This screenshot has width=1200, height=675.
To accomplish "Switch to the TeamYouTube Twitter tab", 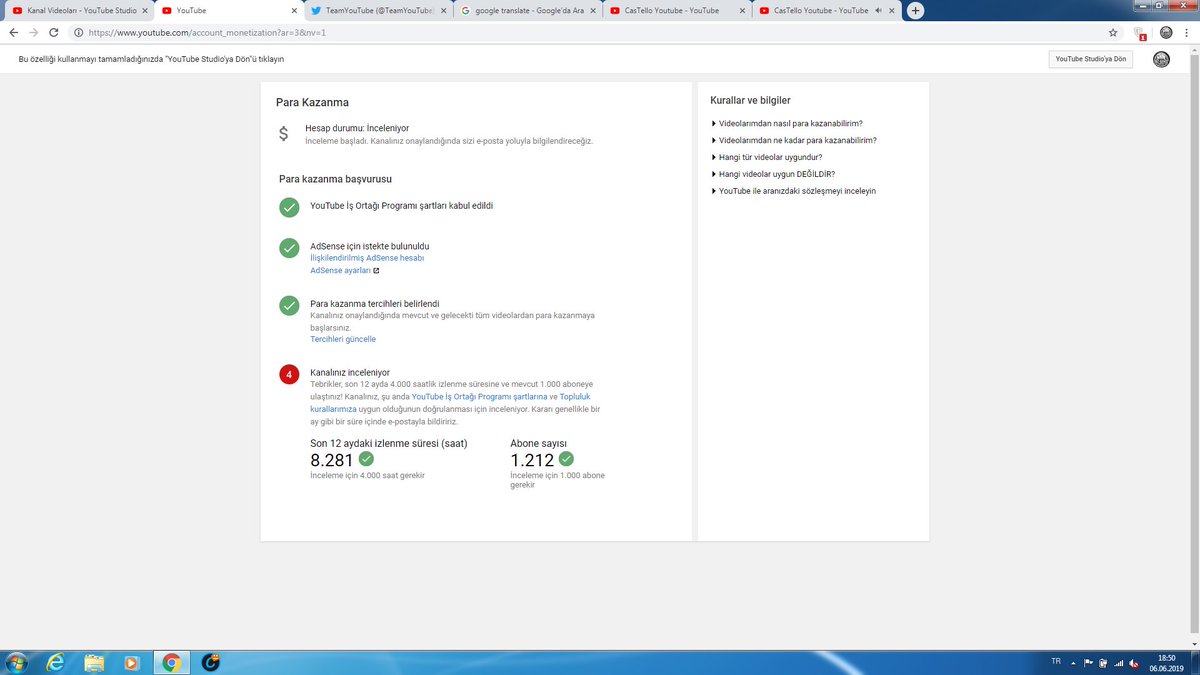I will [x=378, y=10].
